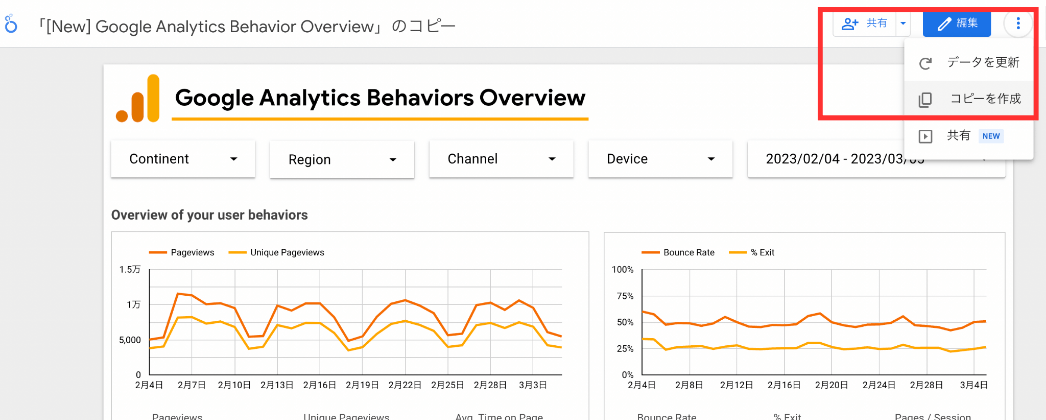Open the Channel filter dropdown

click(502, 159)
